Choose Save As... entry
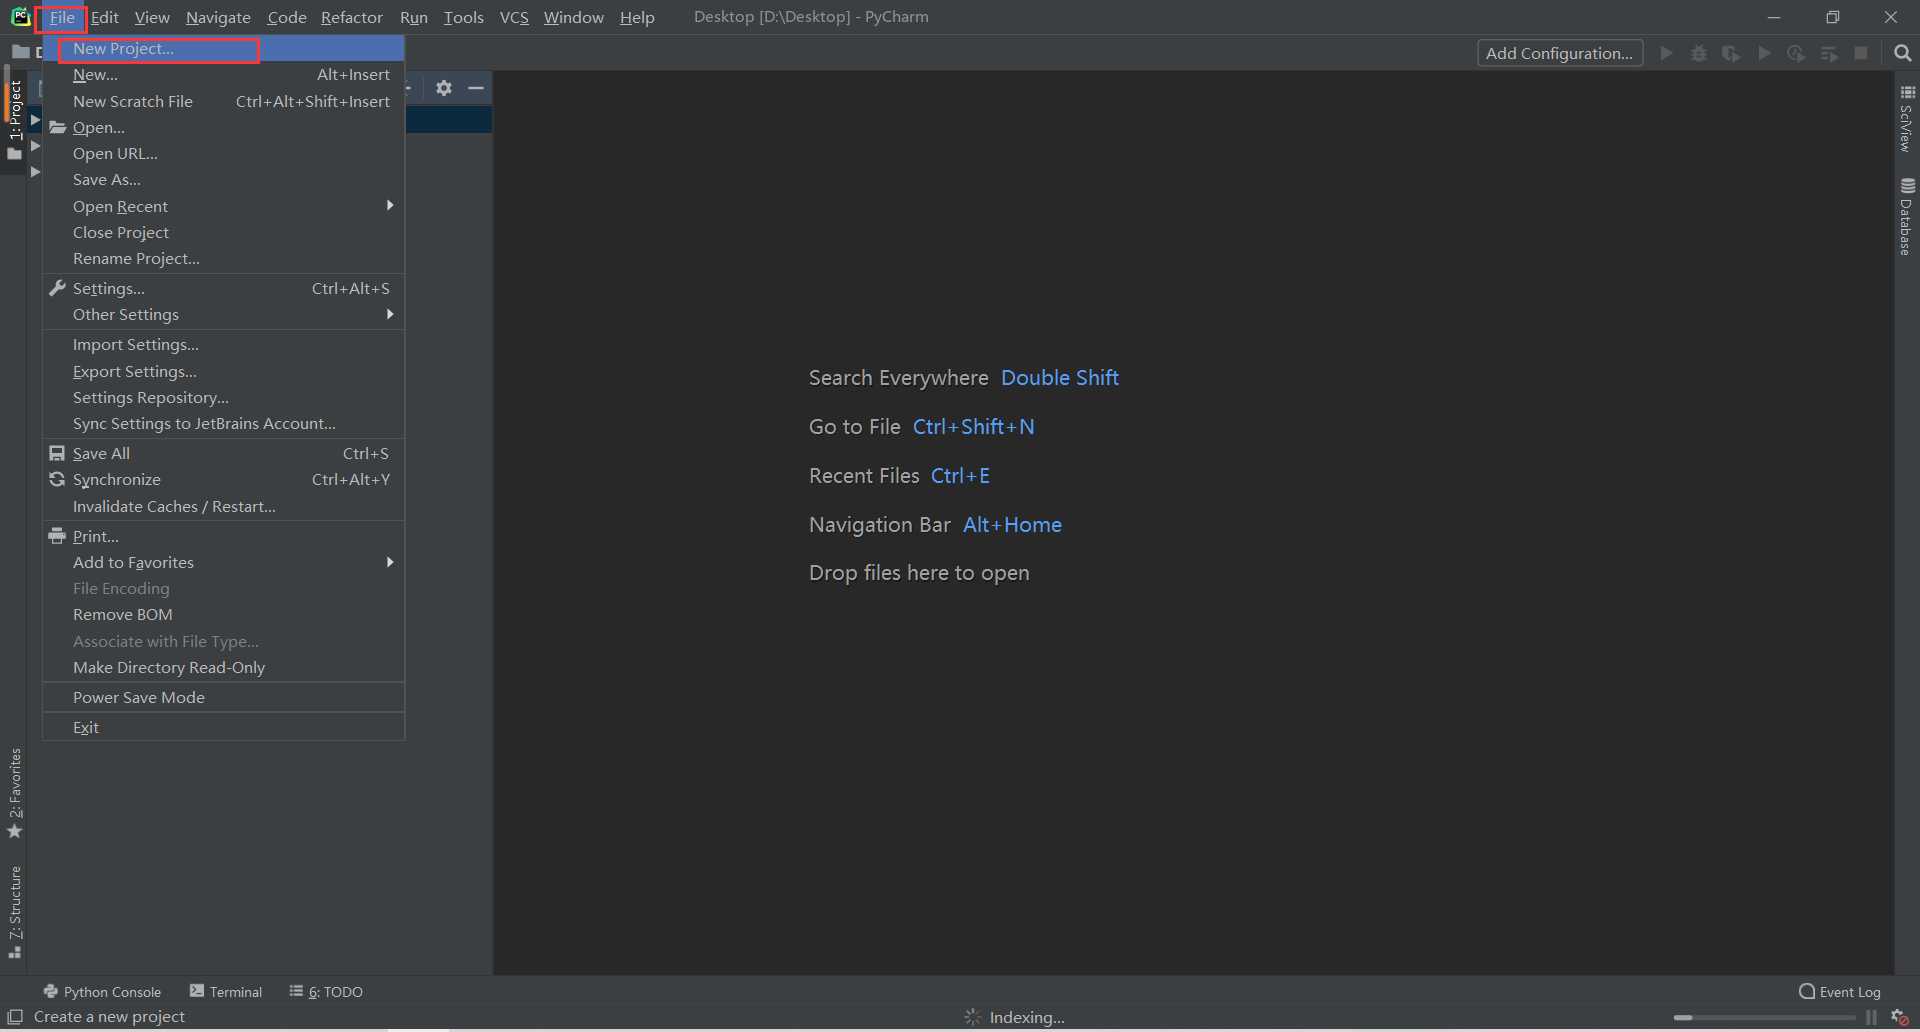 [223, 179]
